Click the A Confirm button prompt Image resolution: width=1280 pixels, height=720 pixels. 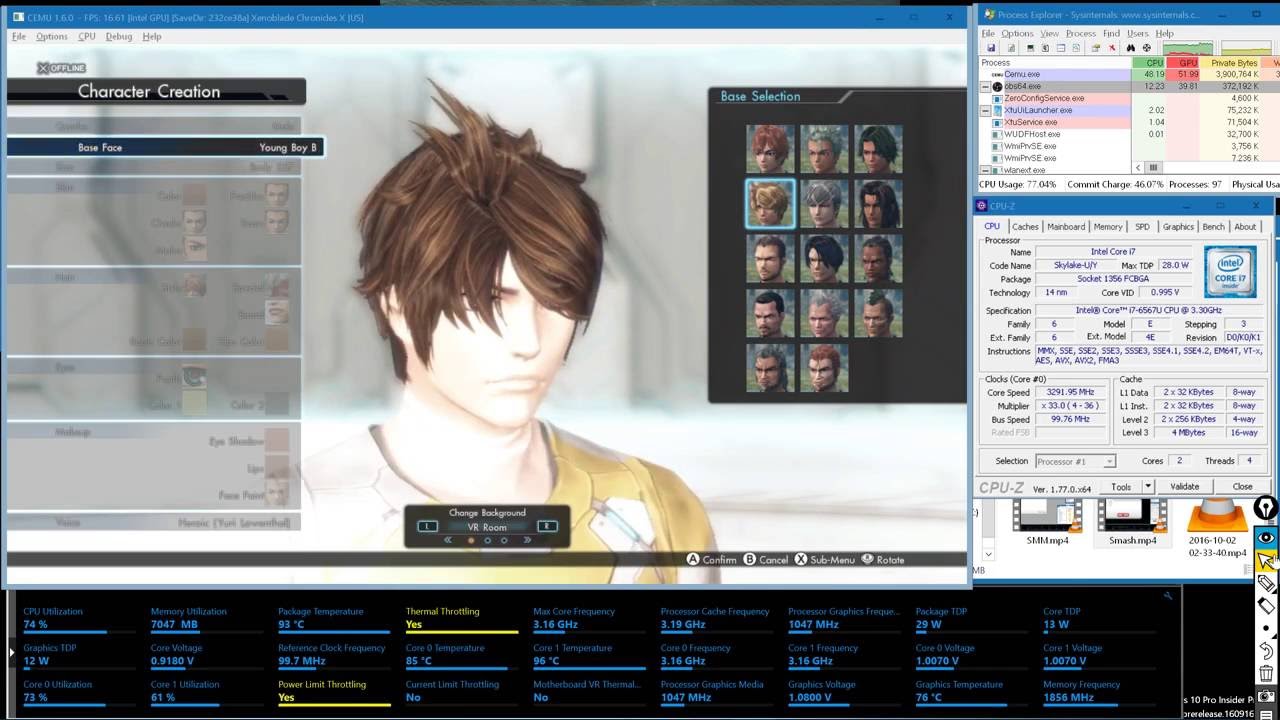click(x=711, y=560)
